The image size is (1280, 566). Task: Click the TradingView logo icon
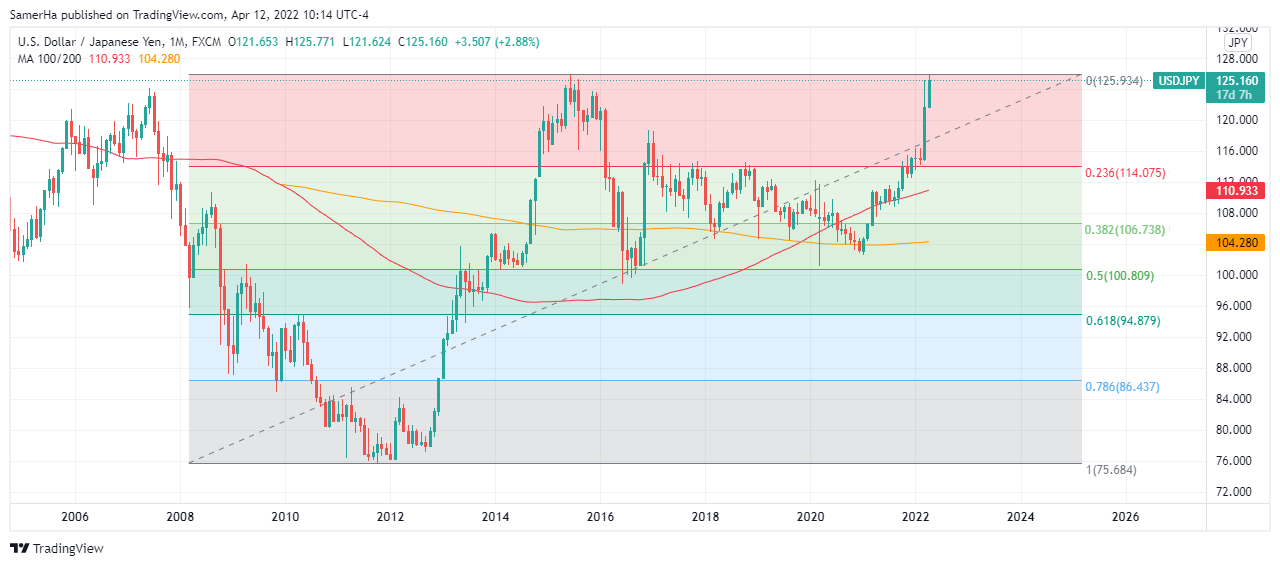tap(20, 548)
